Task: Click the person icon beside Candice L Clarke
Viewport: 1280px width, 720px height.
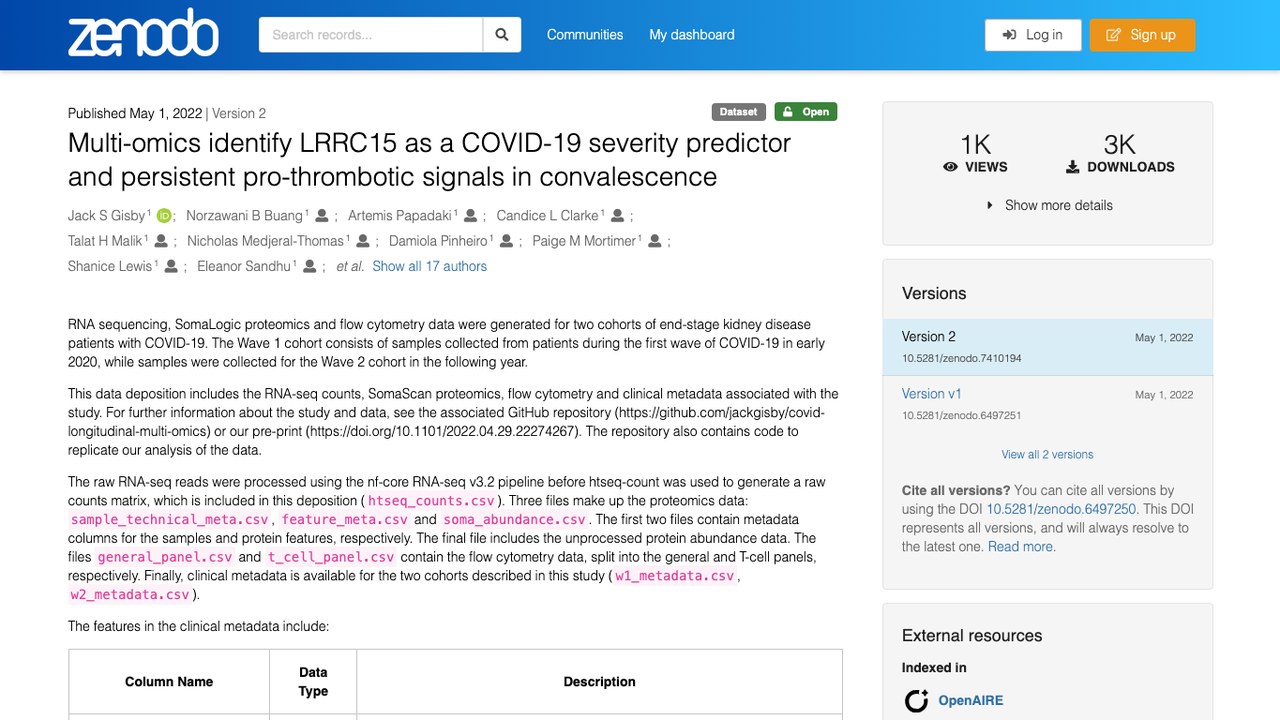Action: pos(618,216)
